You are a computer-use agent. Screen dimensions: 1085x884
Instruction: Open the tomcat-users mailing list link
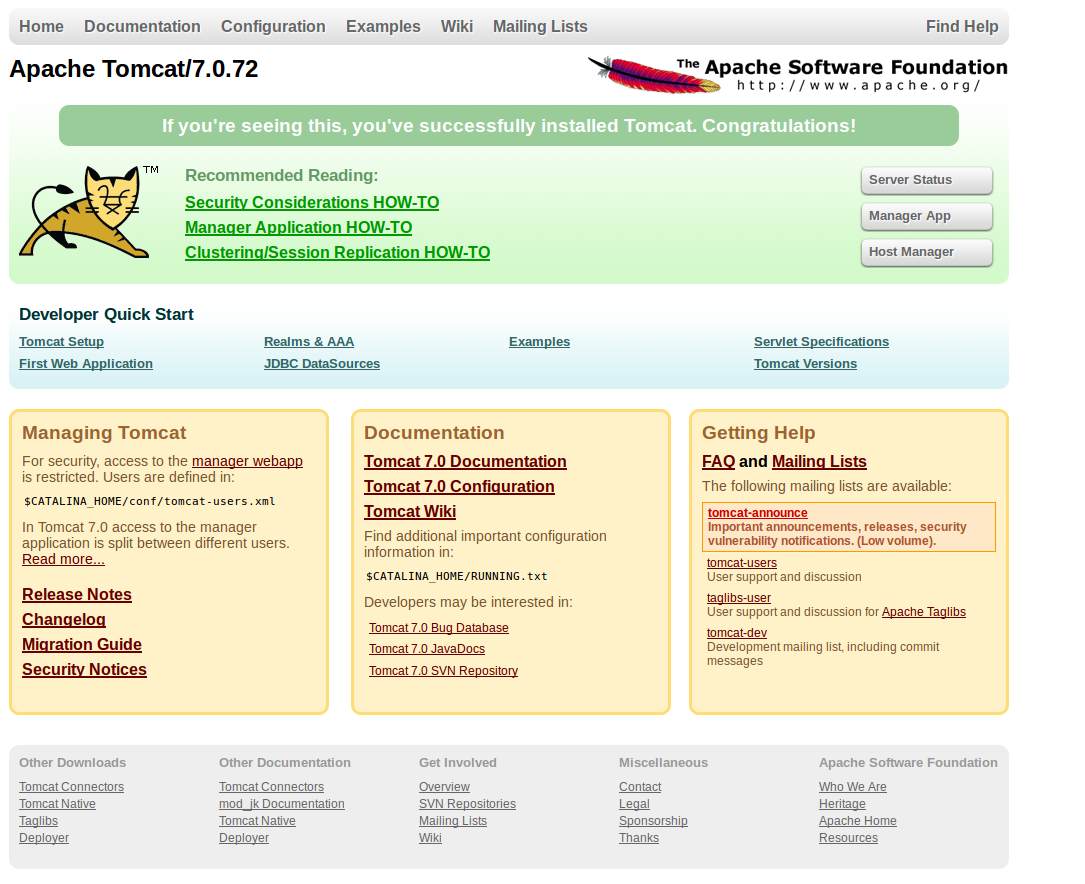tap(742, 563)
